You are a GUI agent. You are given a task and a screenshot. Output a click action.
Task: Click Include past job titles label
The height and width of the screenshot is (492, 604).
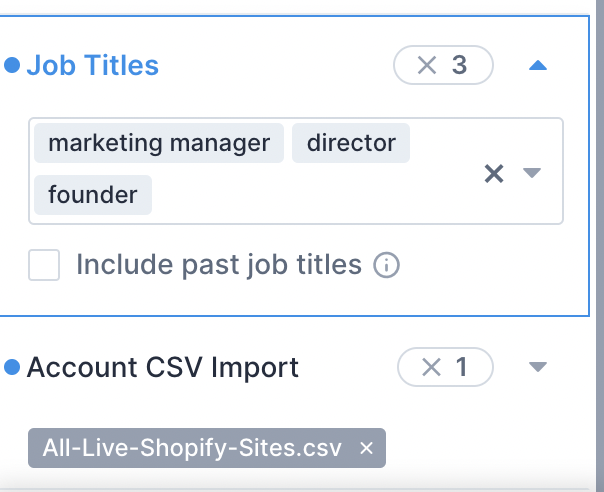[x=219, y=265]
